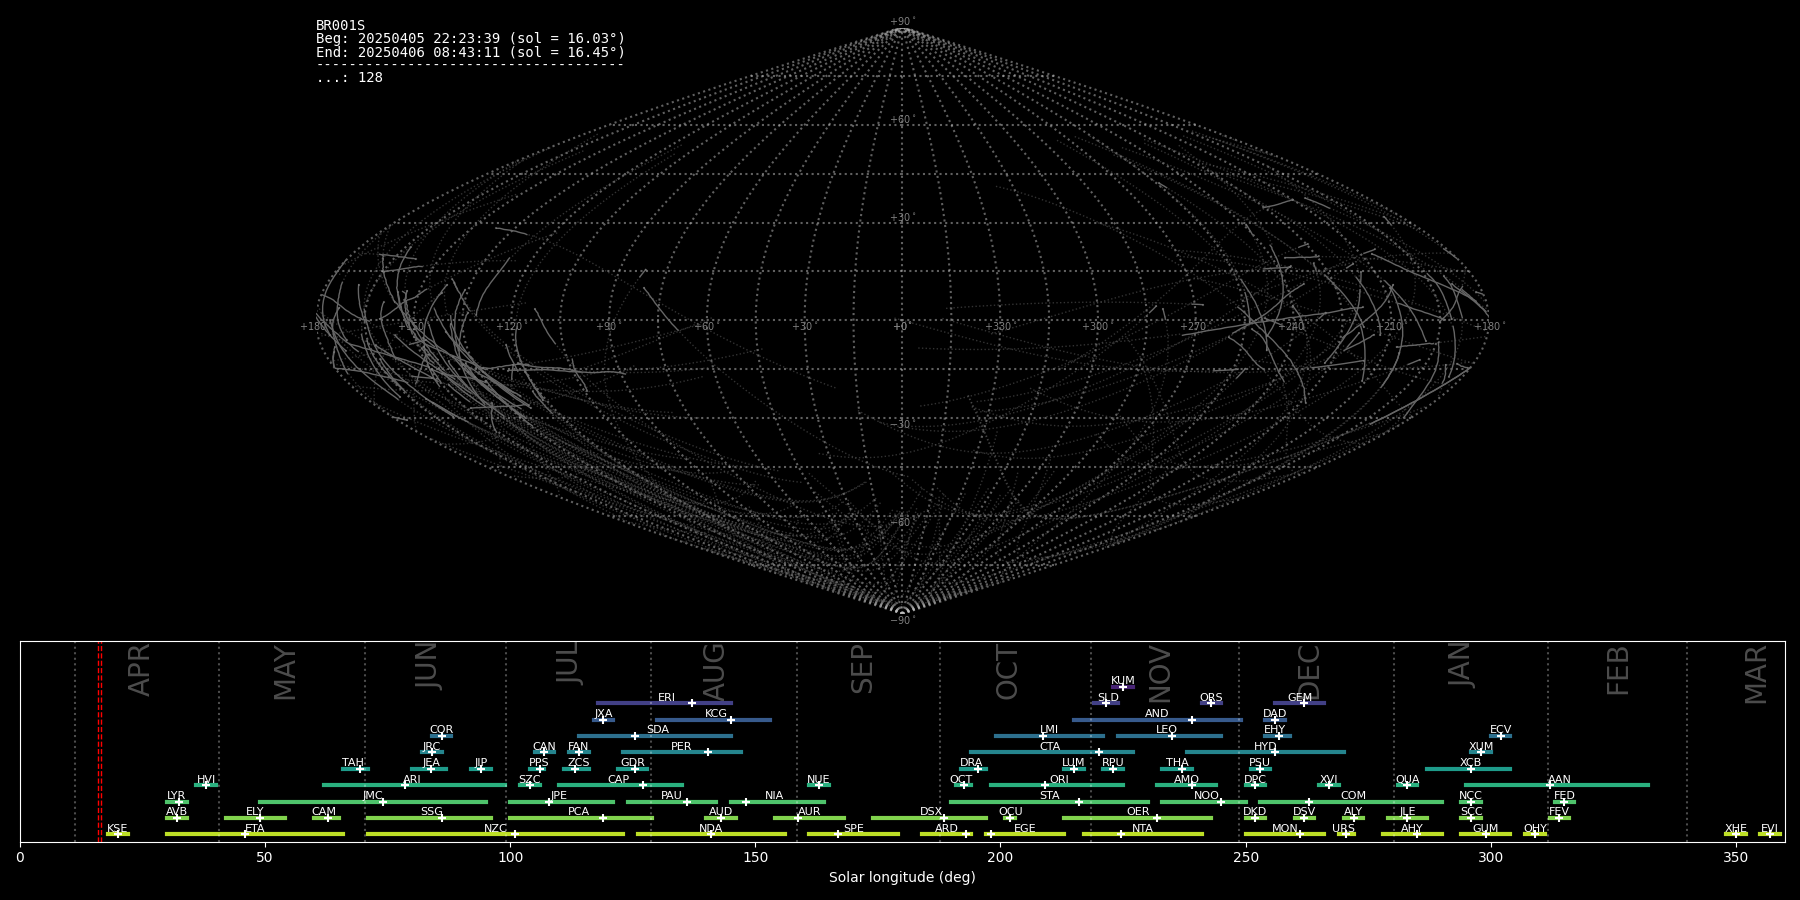The image size is (1800, 900).
Task: Click the PER shower label
Action: [681, 747]
